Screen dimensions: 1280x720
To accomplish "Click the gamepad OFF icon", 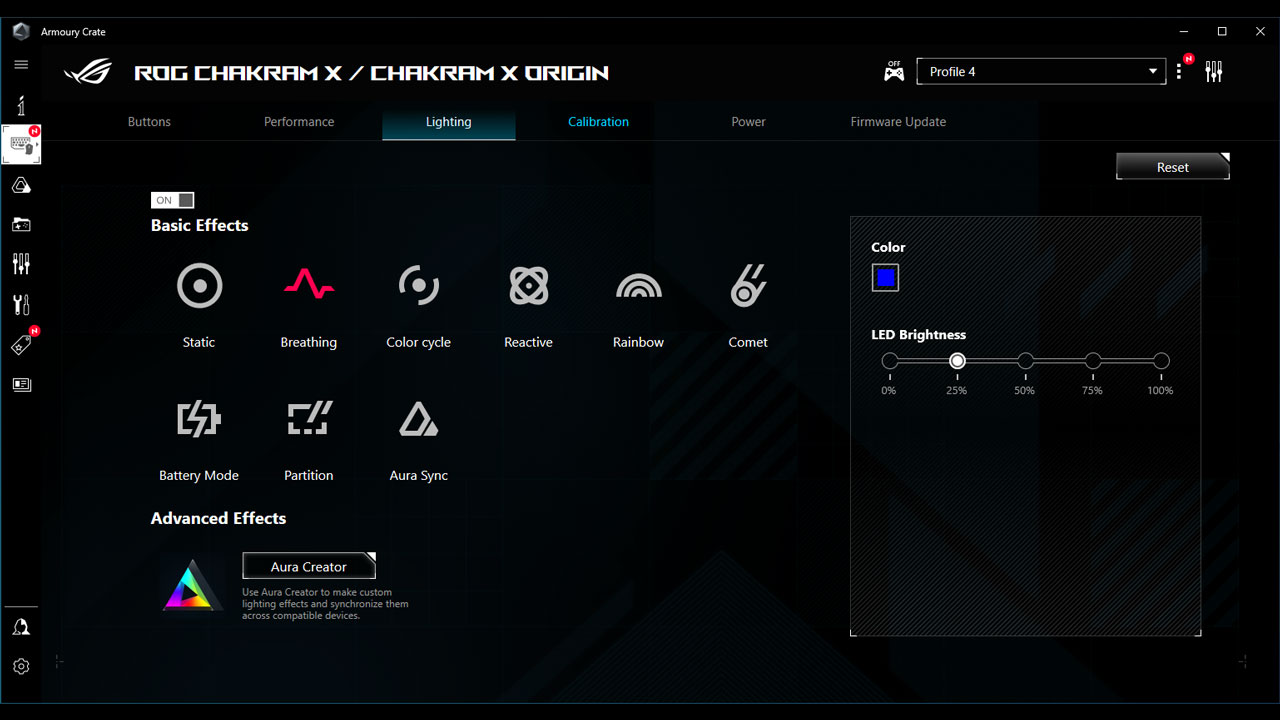I will tap(894, 71).
